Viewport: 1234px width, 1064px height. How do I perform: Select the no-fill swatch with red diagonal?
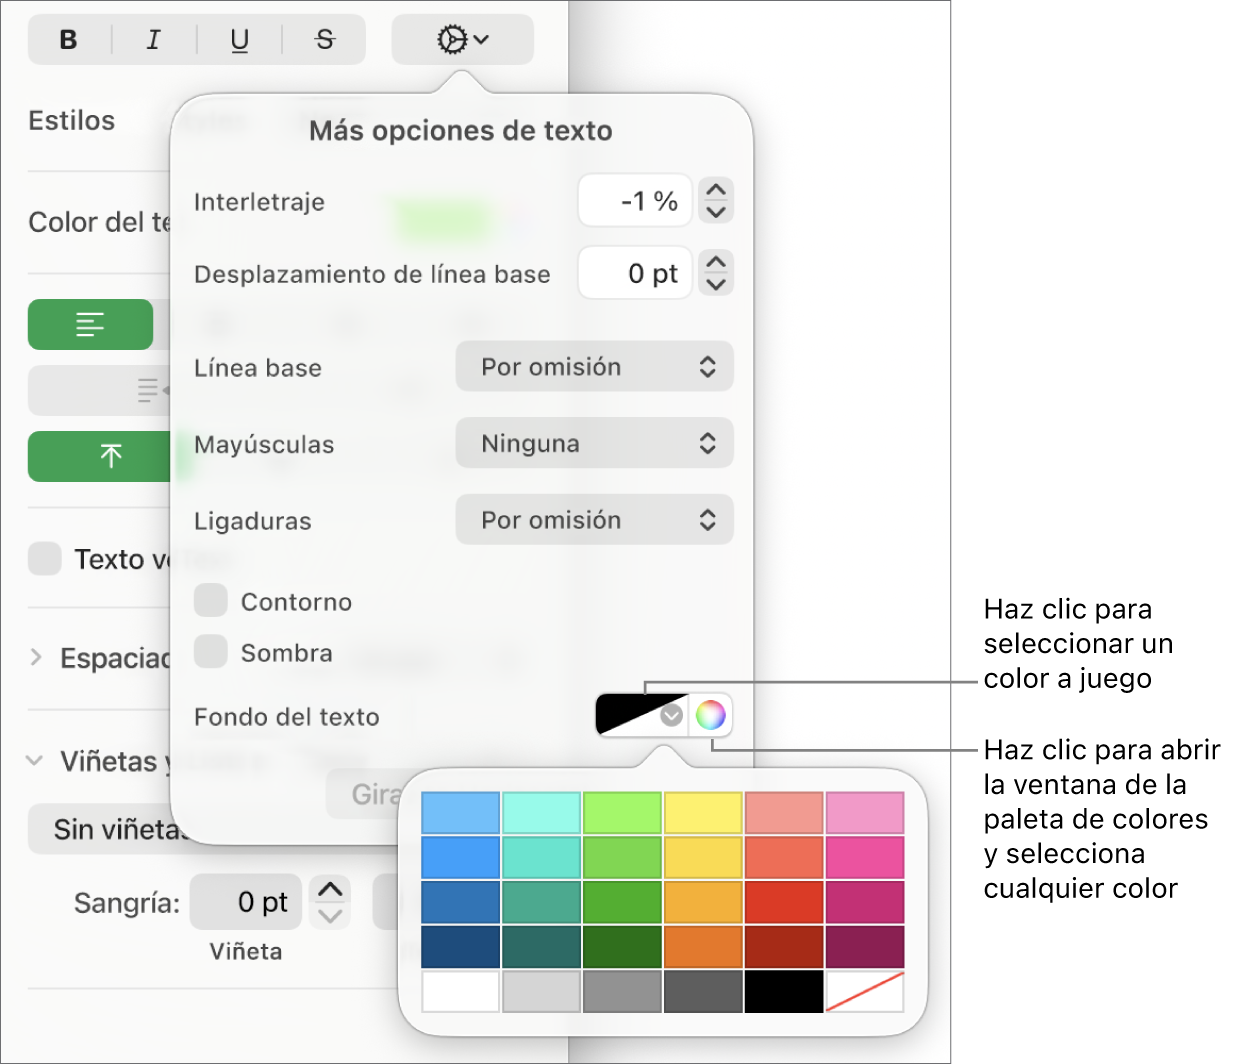[x=865, y=991]
